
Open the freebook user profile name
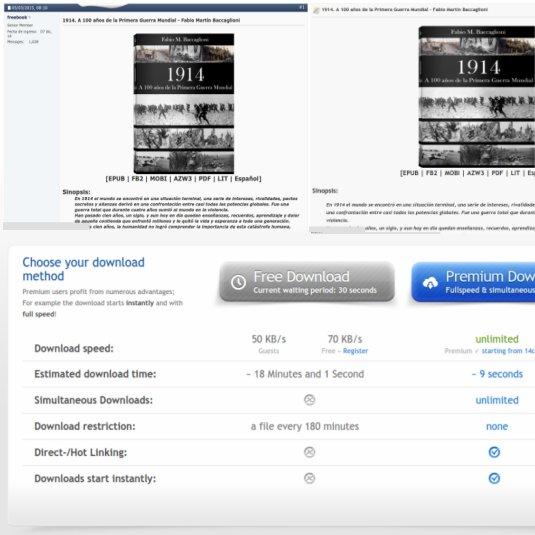17,17
